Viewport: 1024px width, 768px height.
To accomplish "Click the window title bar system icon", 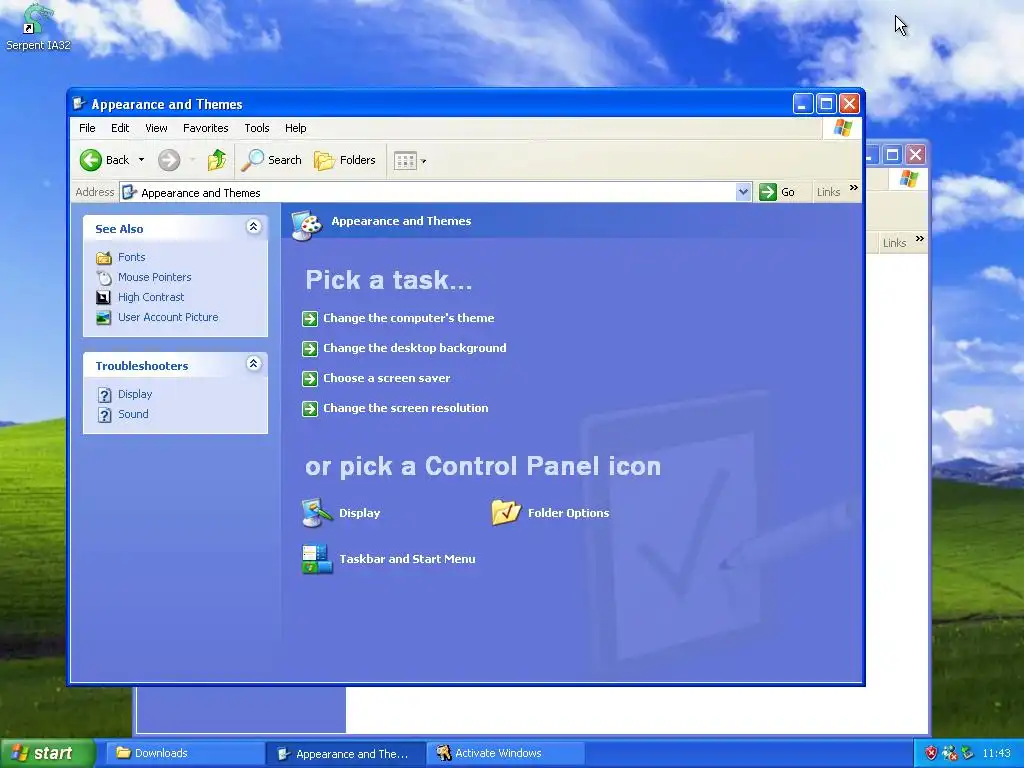I will 79,104.
